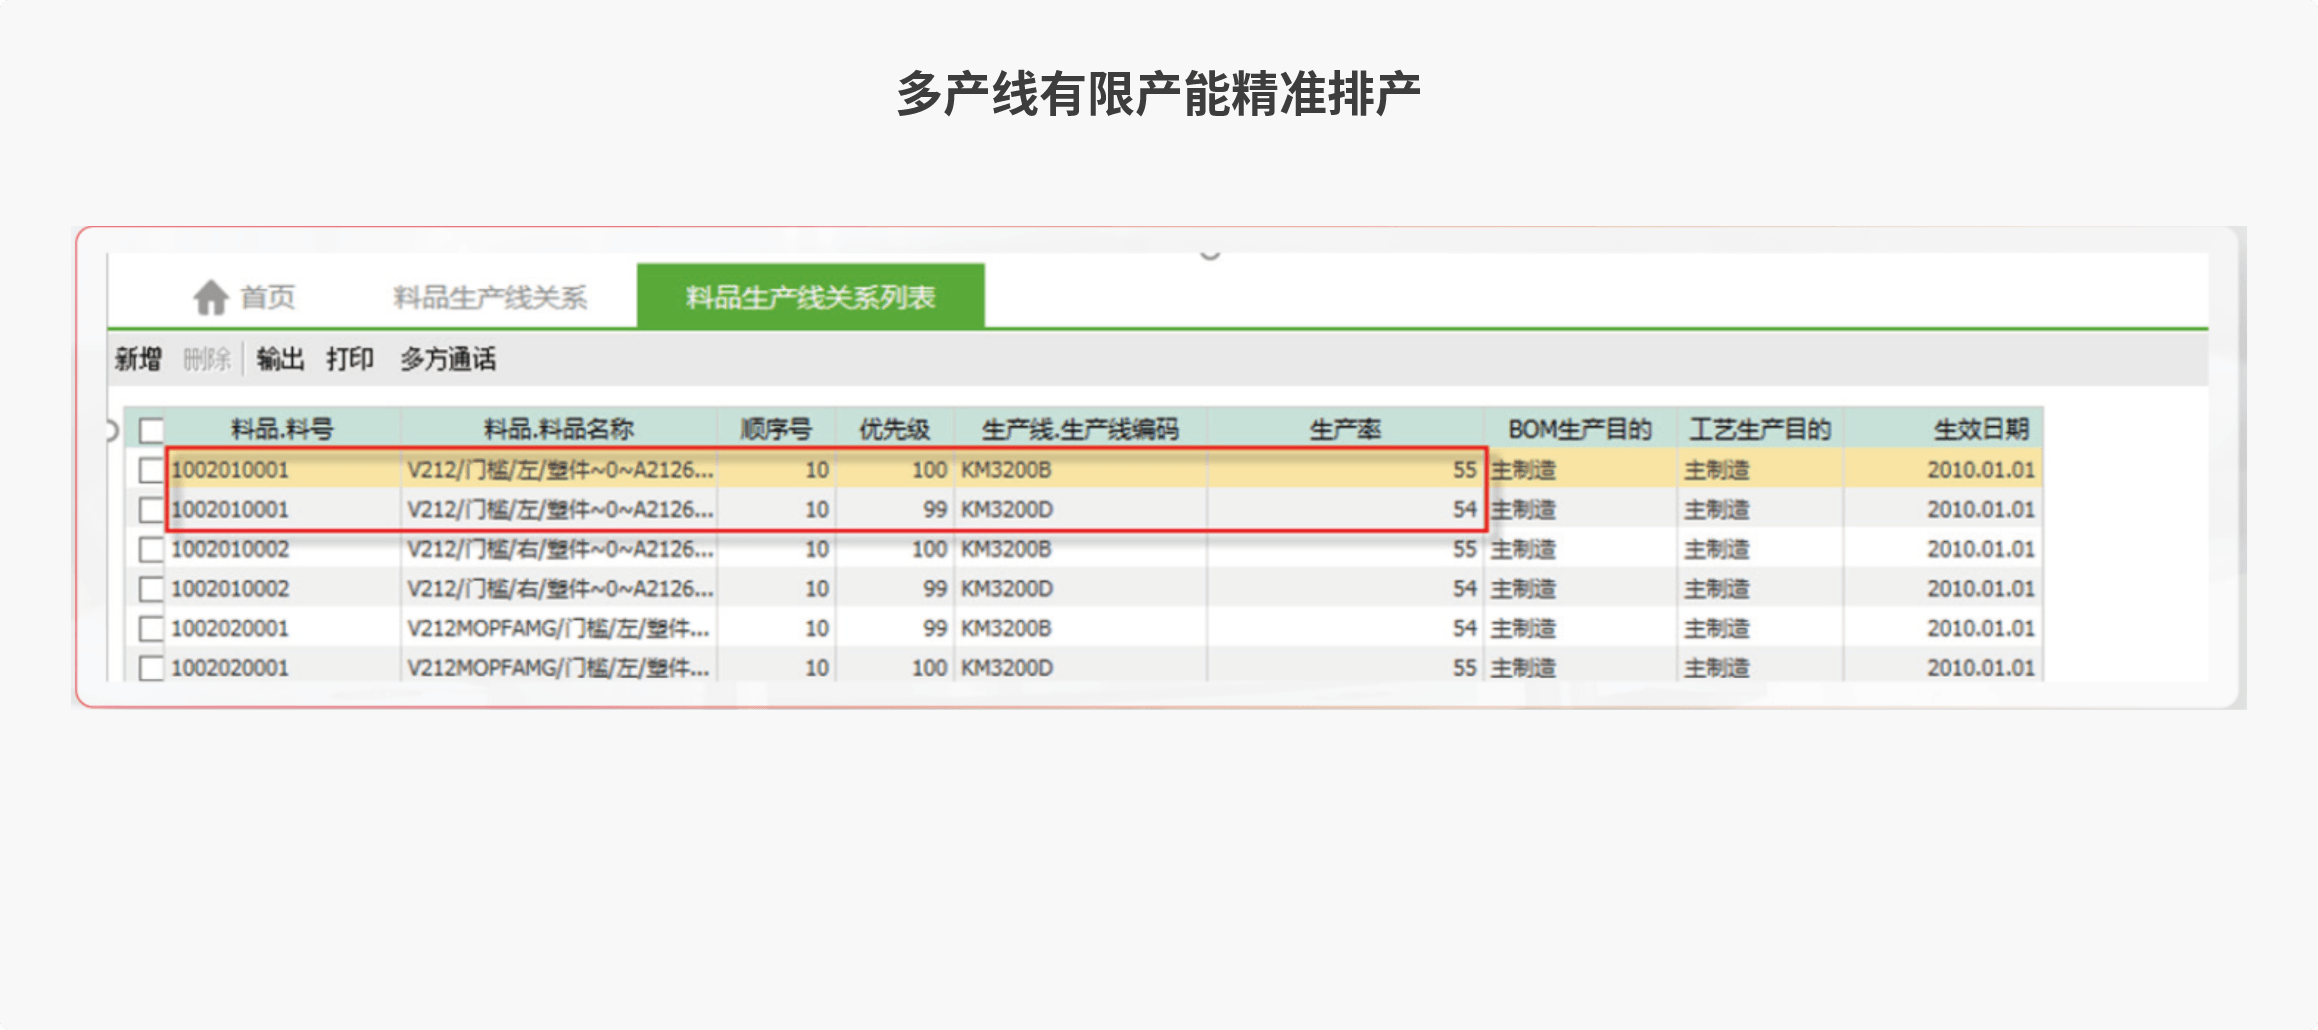
Task: Tick the checkbox for the first 1002010002 row
Action: [x=151, y=549]
